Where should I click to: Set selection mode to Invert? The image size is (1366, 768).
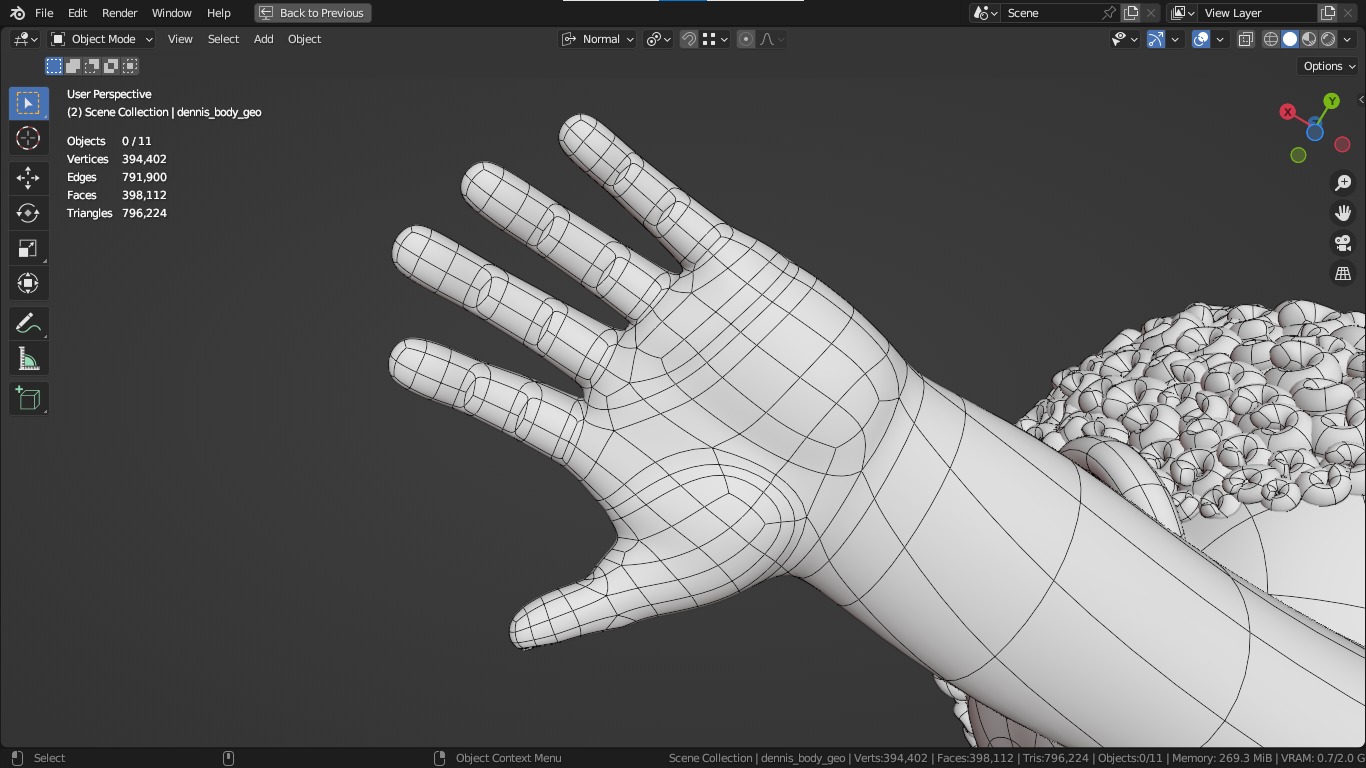pos(111,66)
